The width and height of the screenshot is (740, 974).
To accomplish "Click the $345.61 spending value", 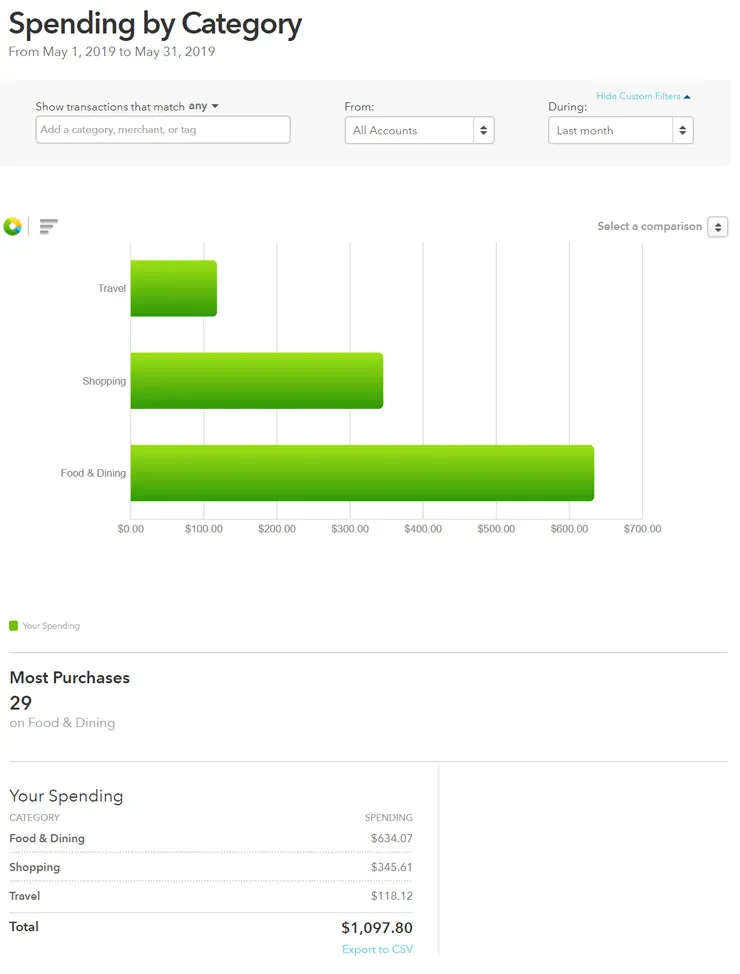I will pyautogui.click(x=391, y=867).
